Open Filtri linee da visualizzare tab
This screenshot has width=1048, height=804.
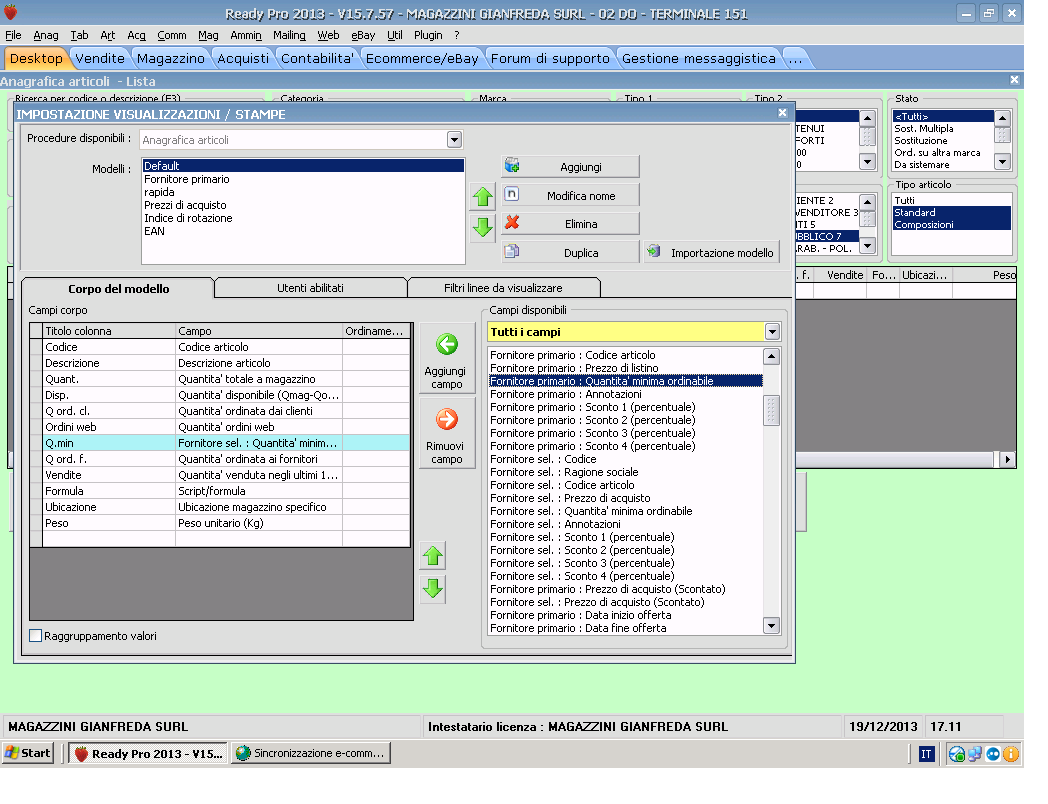point(505,288)
